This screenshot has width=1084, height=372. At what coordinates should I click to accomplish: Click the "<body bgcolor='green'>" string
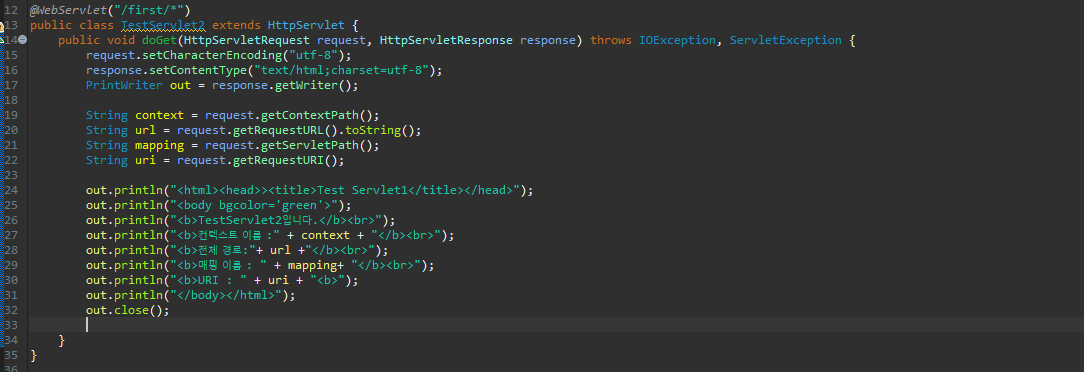(x=253, y=205)
